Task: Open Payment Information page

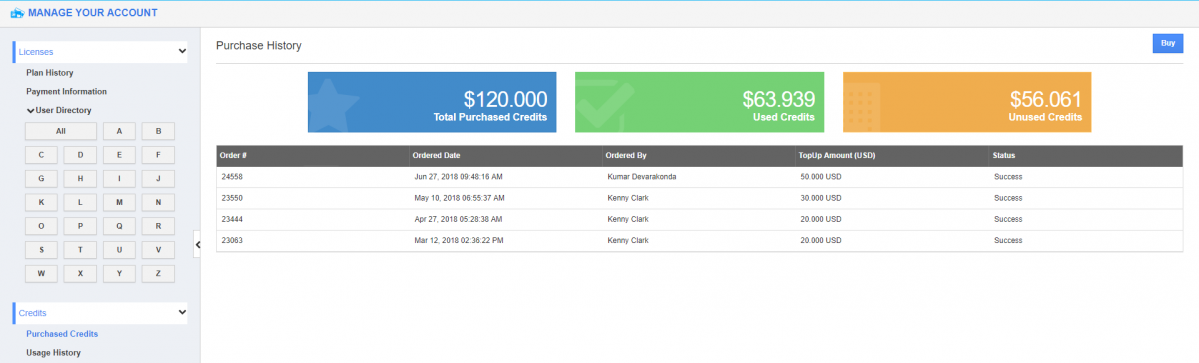Action: pos(67,92)
